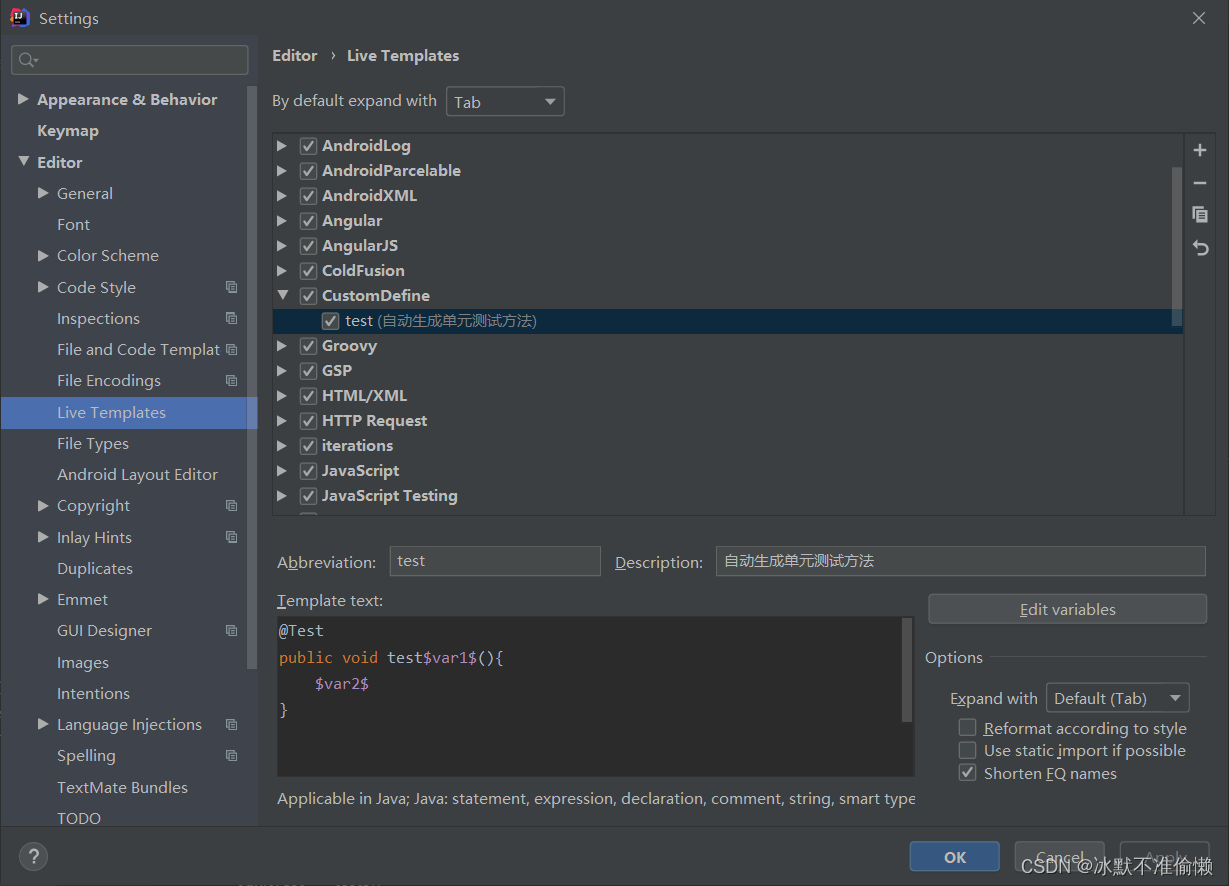1229x886 pixels.
Task: Expand the HTML/XML template group
Action: tap(282, 396)
